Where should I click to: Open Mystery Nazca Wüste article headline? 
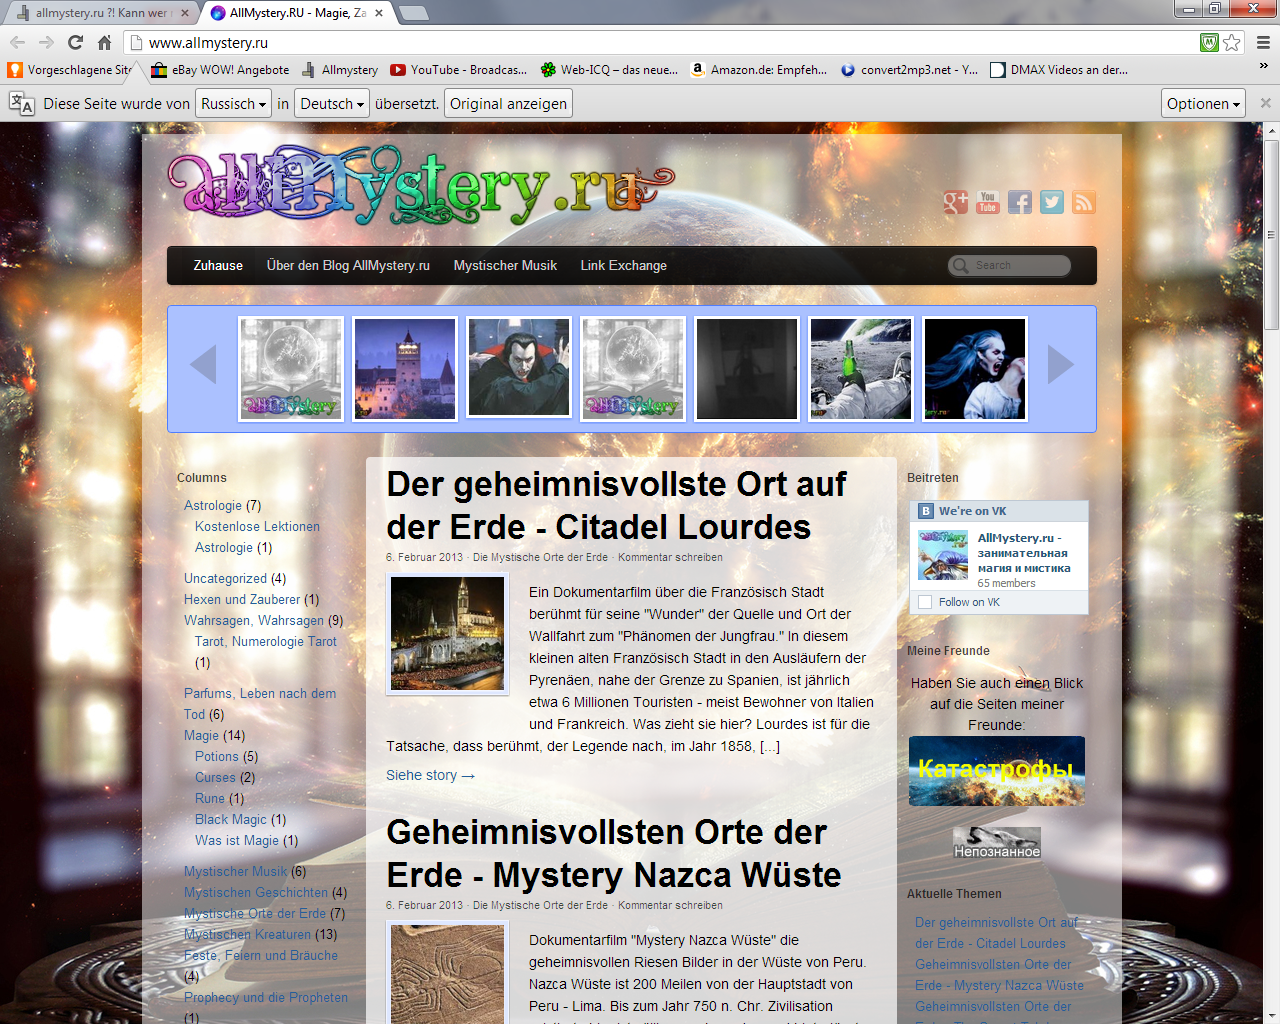tap(613, 853)
